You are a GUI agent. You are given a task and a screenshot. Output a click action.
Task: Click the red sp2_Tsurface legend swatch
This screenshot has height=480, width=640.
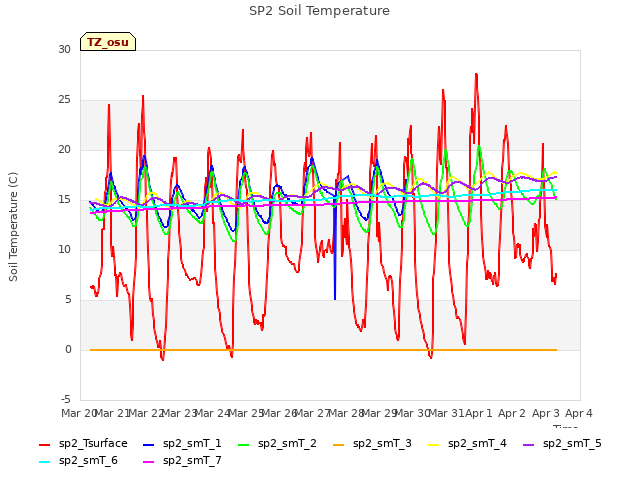click(44, 444)
